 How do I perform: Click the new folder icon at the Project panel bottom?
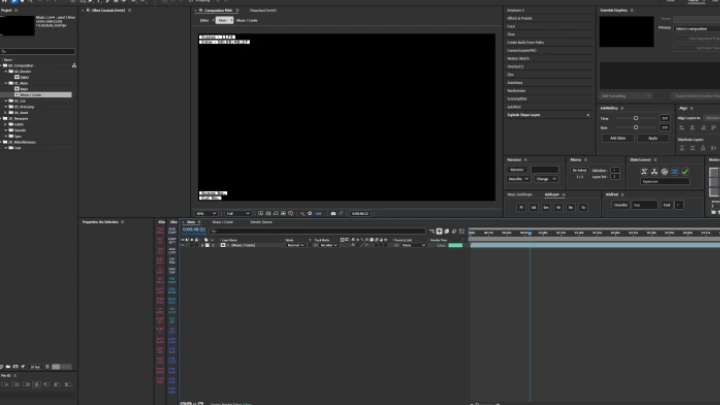point(8,367)
